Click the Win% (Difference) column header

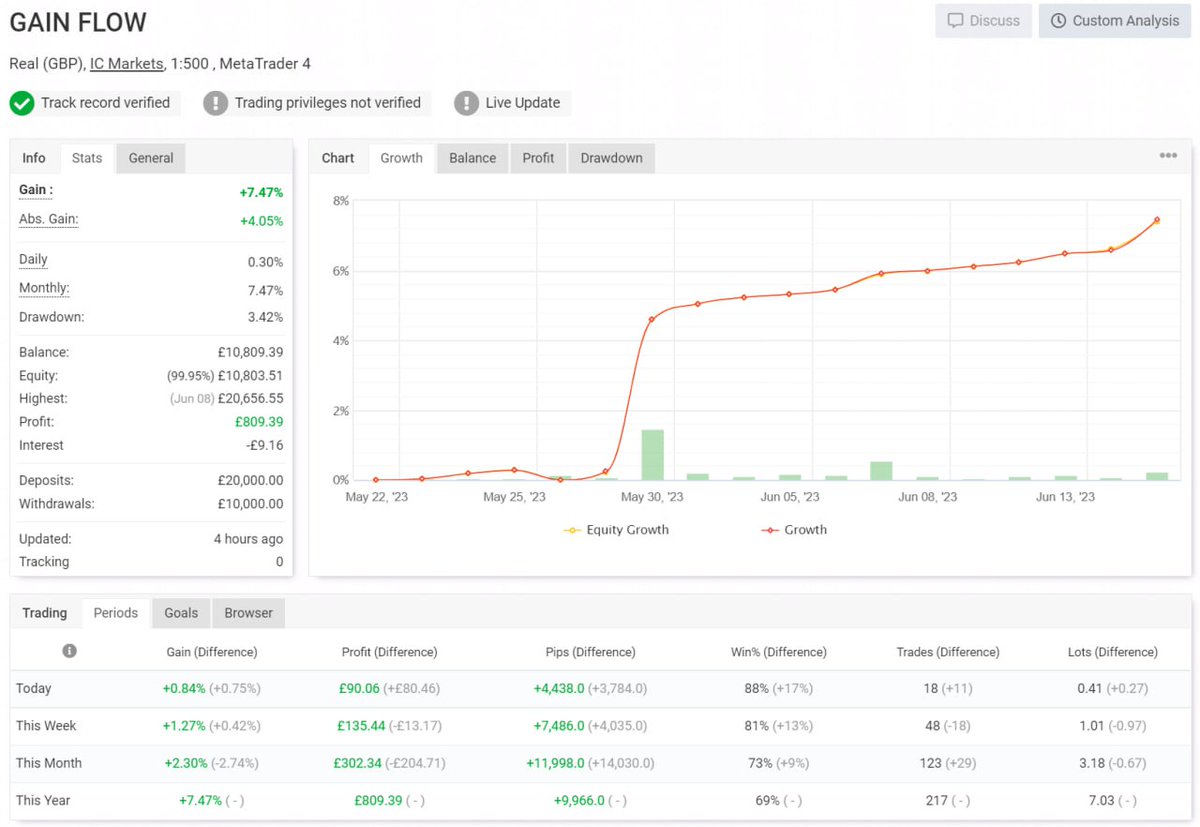pos(779,652)
